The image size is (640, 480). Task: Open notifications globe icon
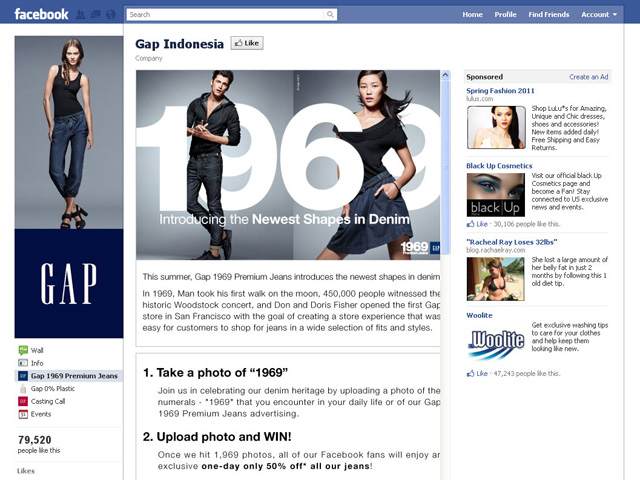[111, 15]
